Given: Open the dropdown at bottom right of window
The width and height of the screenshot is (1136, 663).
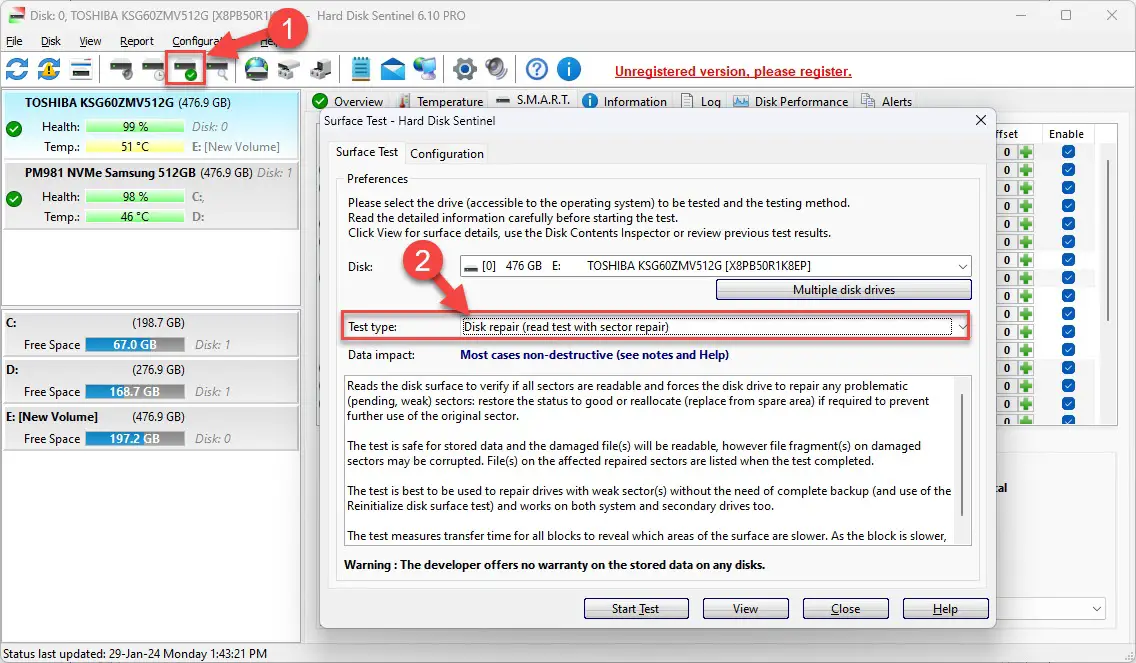Looking at the screenshot, I should [1096, 609].
